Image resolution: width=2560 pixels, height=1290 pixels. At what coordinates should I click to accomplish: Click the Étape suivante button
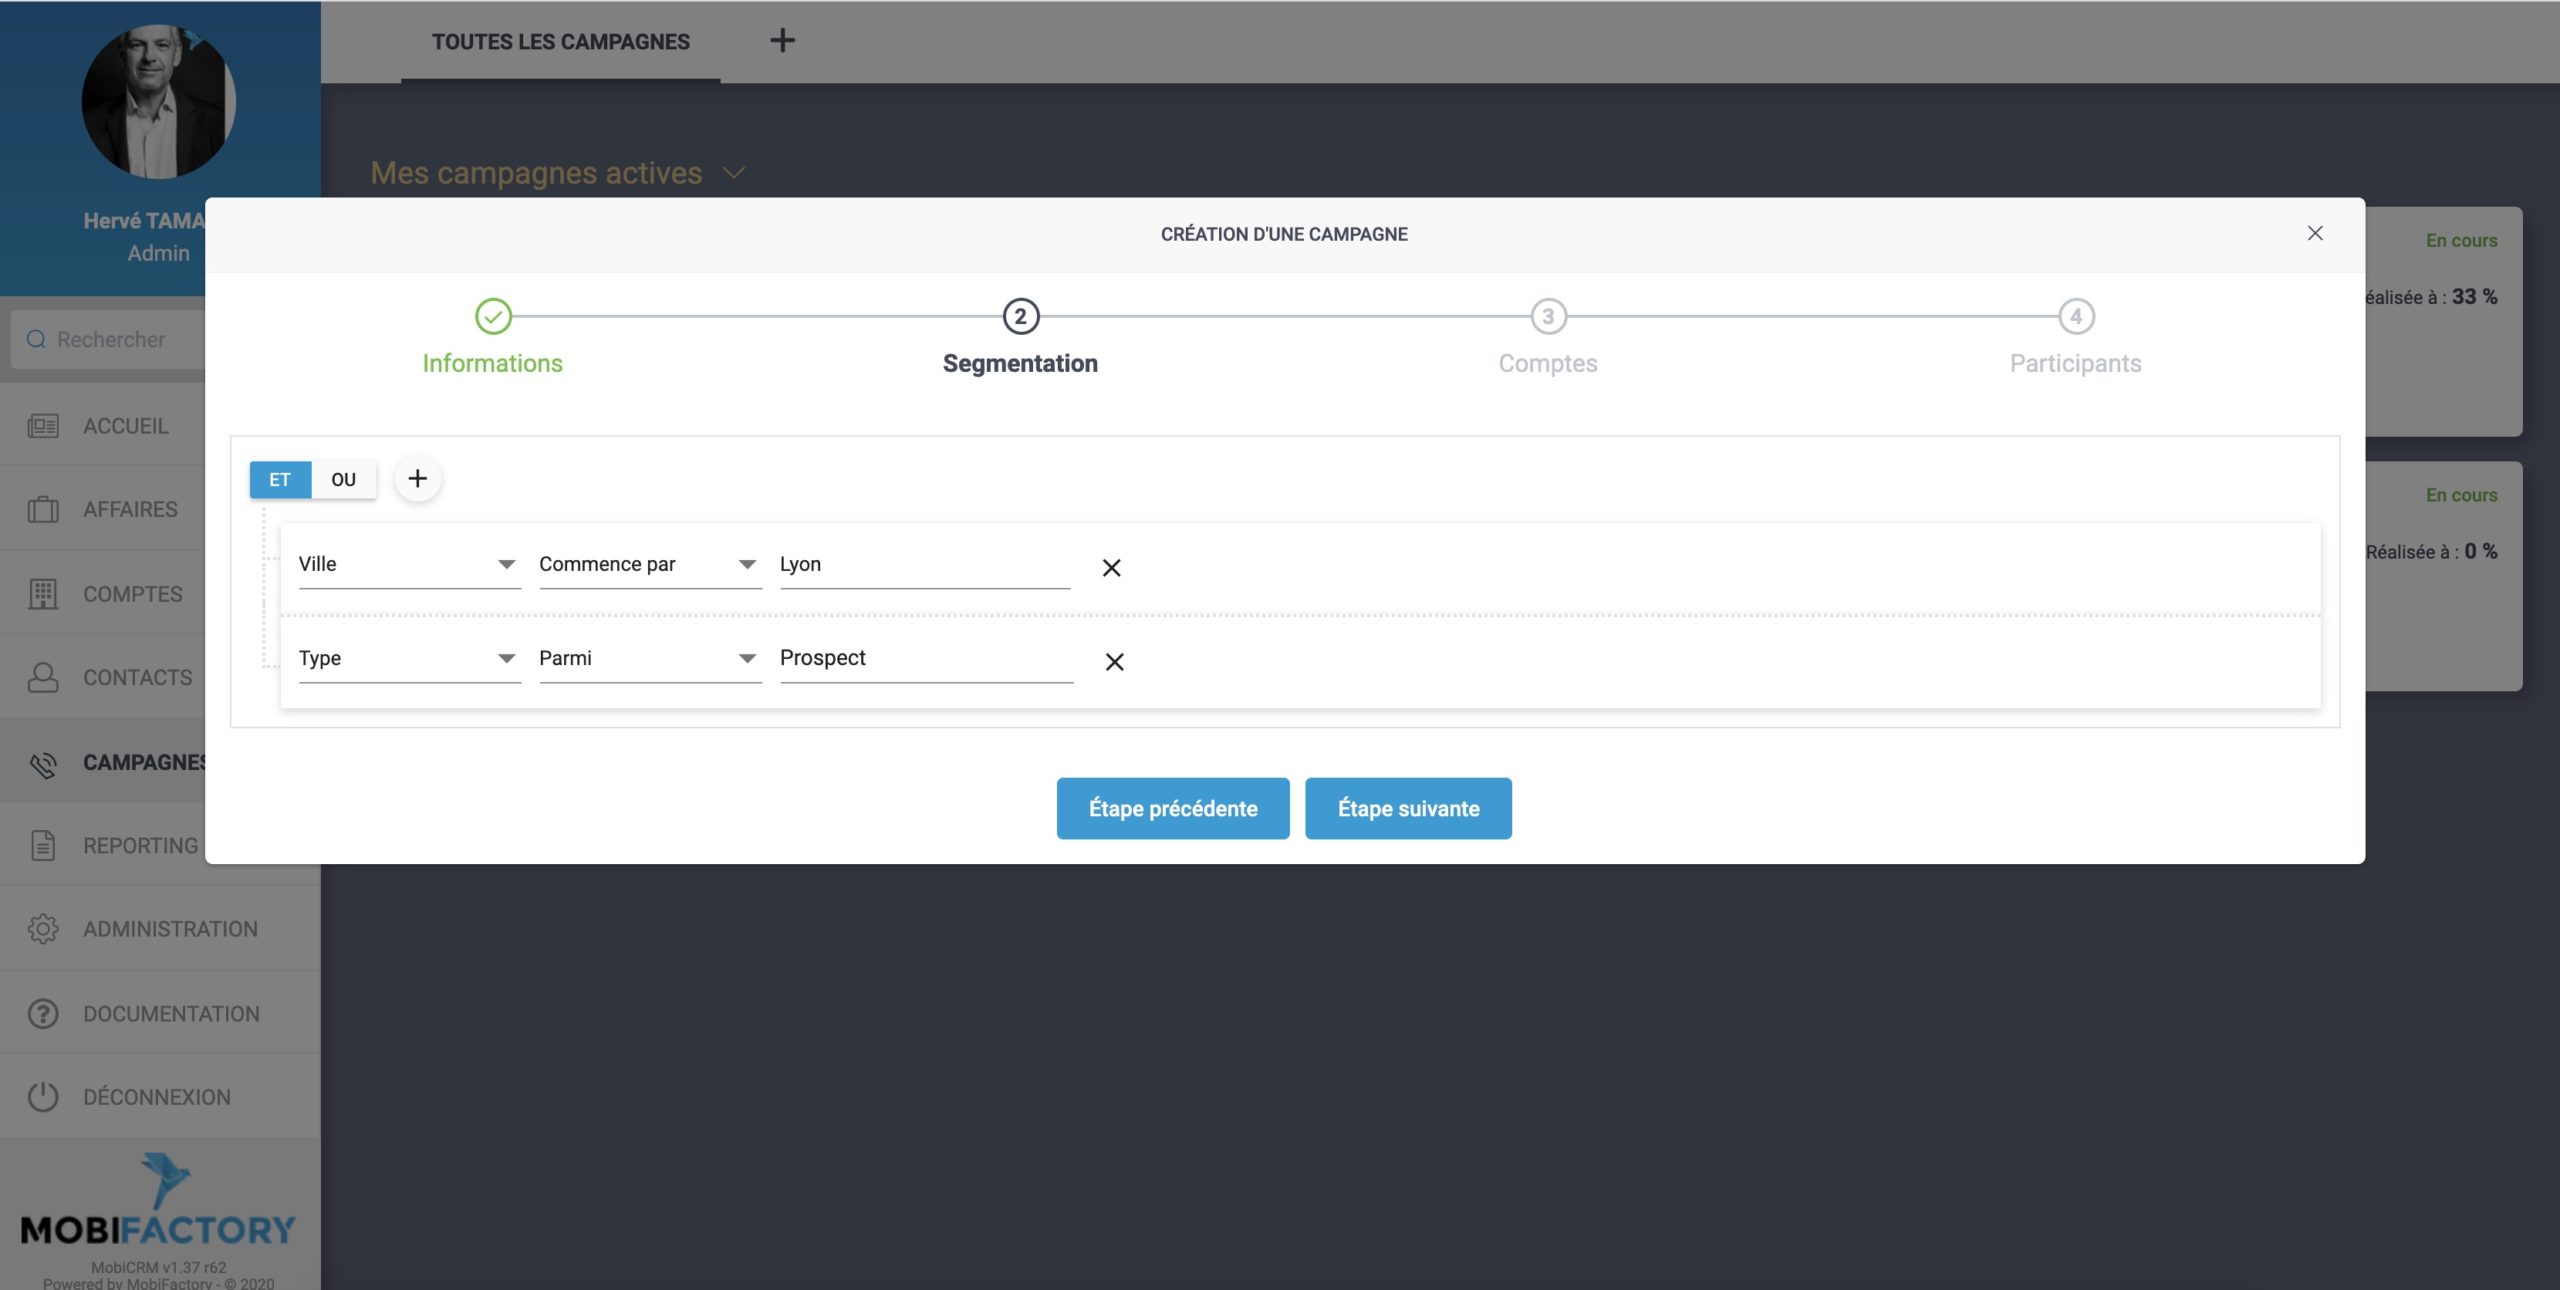pos(1407,808)
